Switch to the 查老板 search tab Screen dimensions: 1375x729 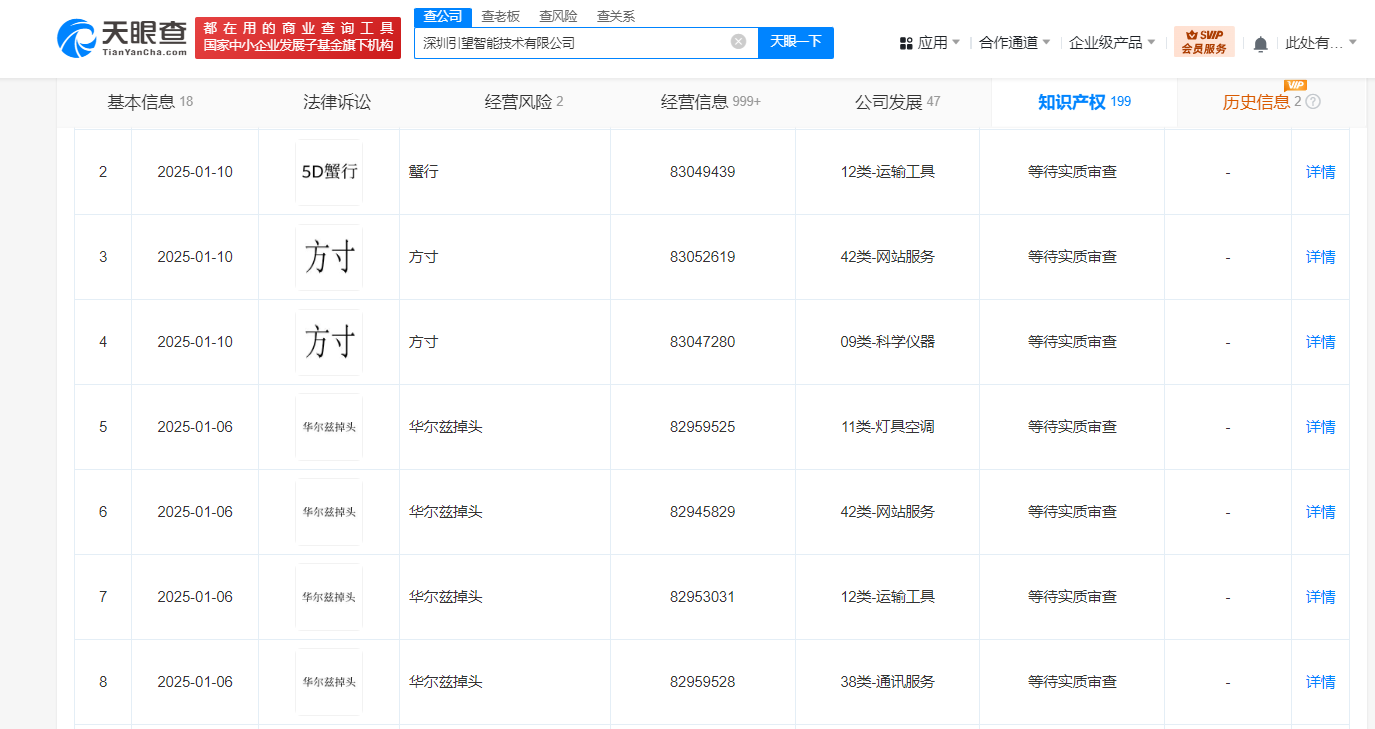(x=500, y=16)
